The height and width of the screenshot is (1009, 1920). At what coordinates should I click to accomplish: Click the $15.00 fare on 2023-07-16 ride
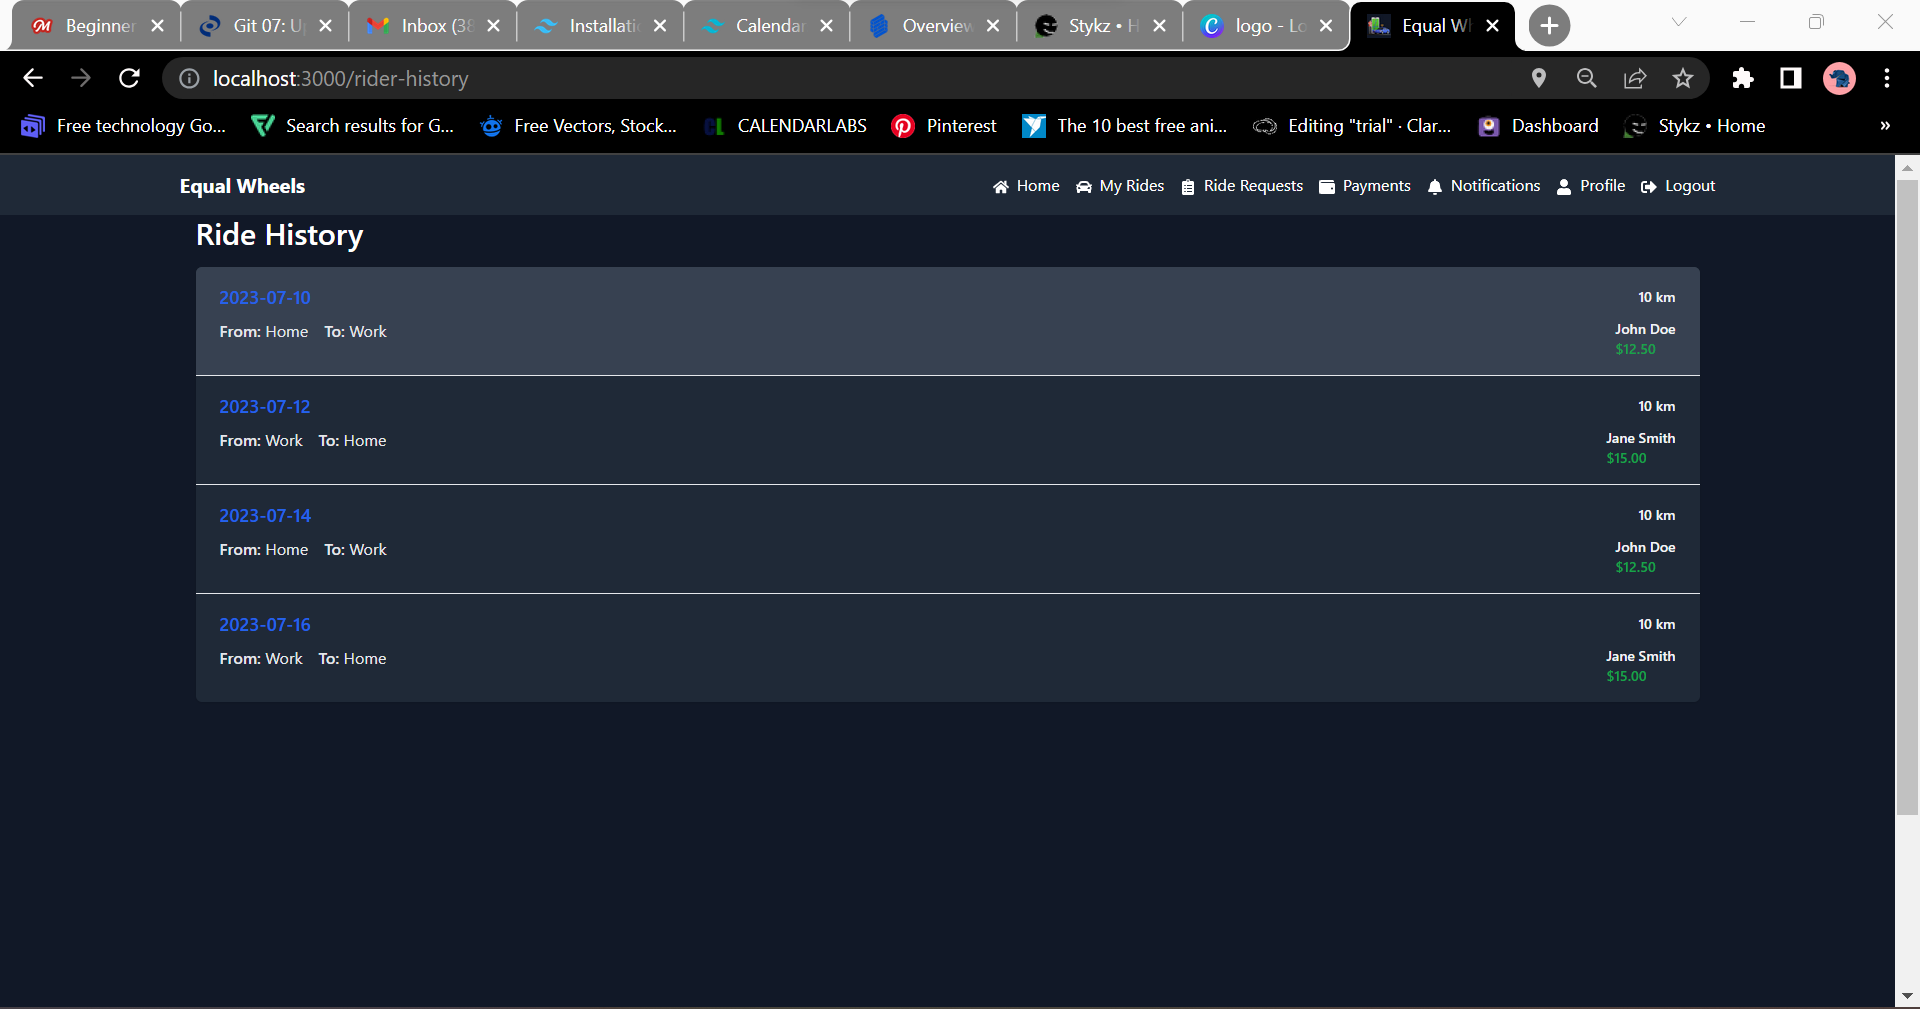1627,676
